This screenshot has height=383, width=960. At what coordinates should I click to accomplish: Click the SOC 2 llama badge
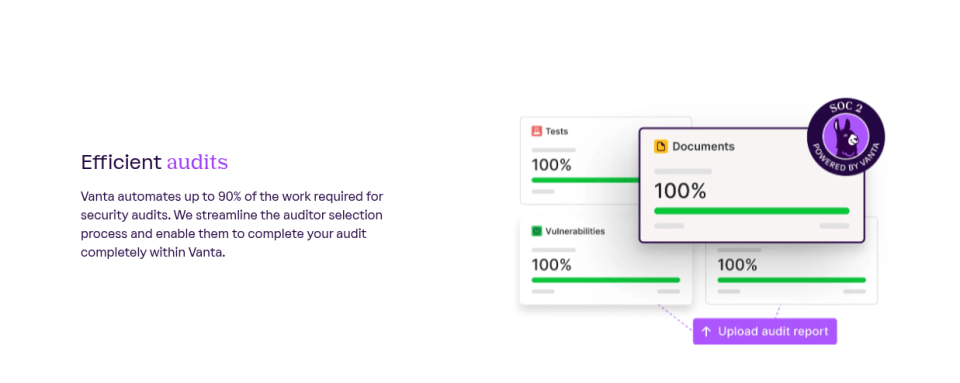(x=846, y=137)
